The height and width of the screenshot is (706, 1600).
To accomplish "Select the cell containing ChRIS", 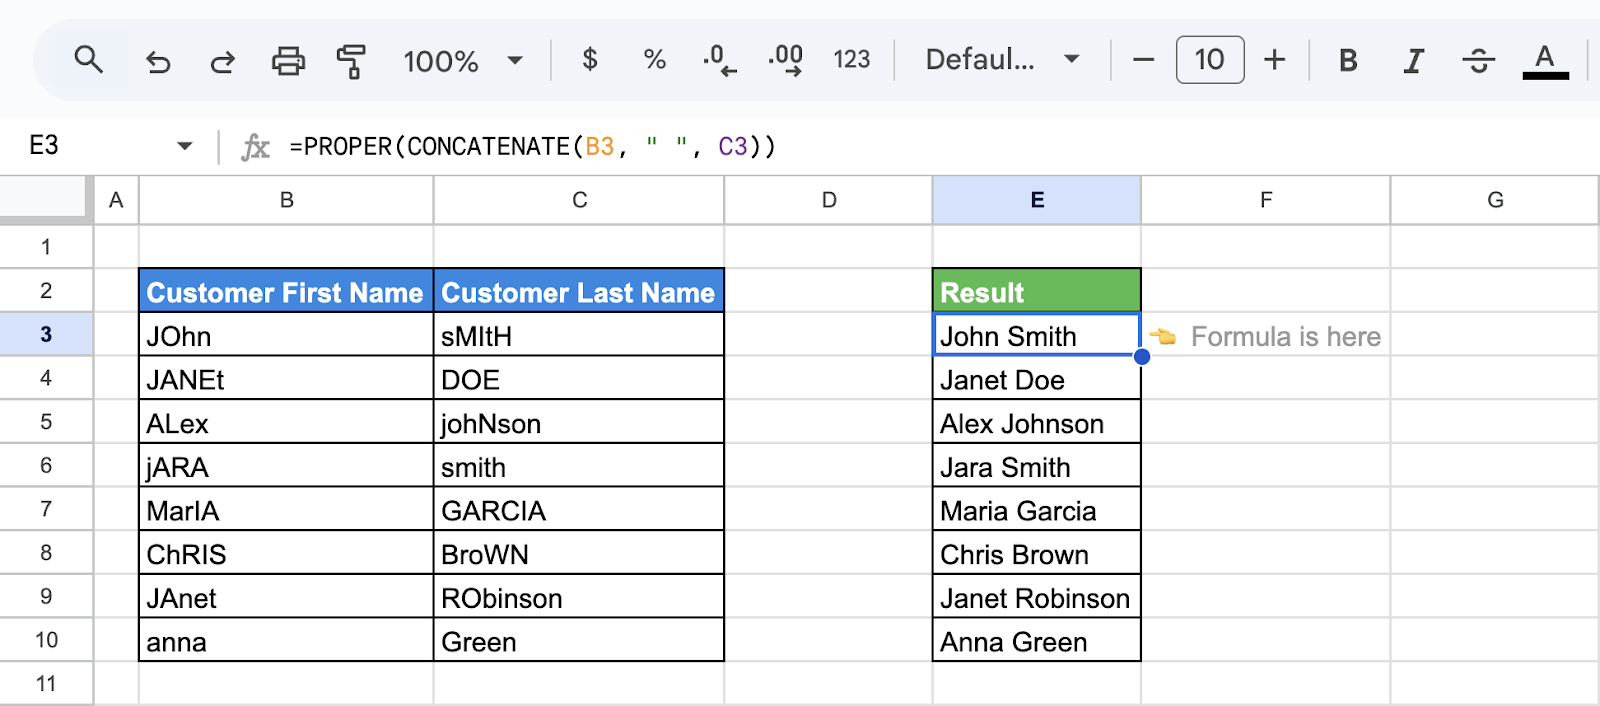I will [286, 553].
